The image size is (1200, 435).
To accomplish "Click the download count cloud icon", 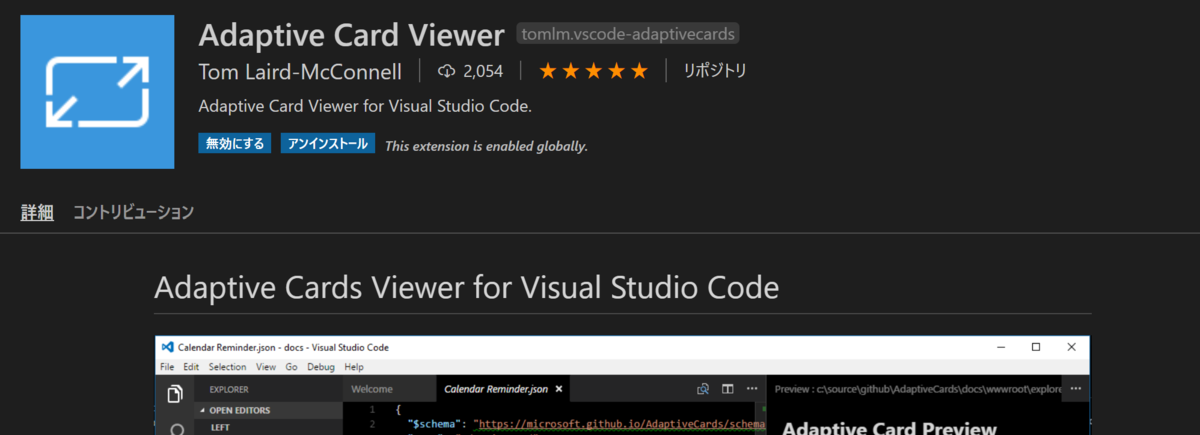I will point(447,71).
